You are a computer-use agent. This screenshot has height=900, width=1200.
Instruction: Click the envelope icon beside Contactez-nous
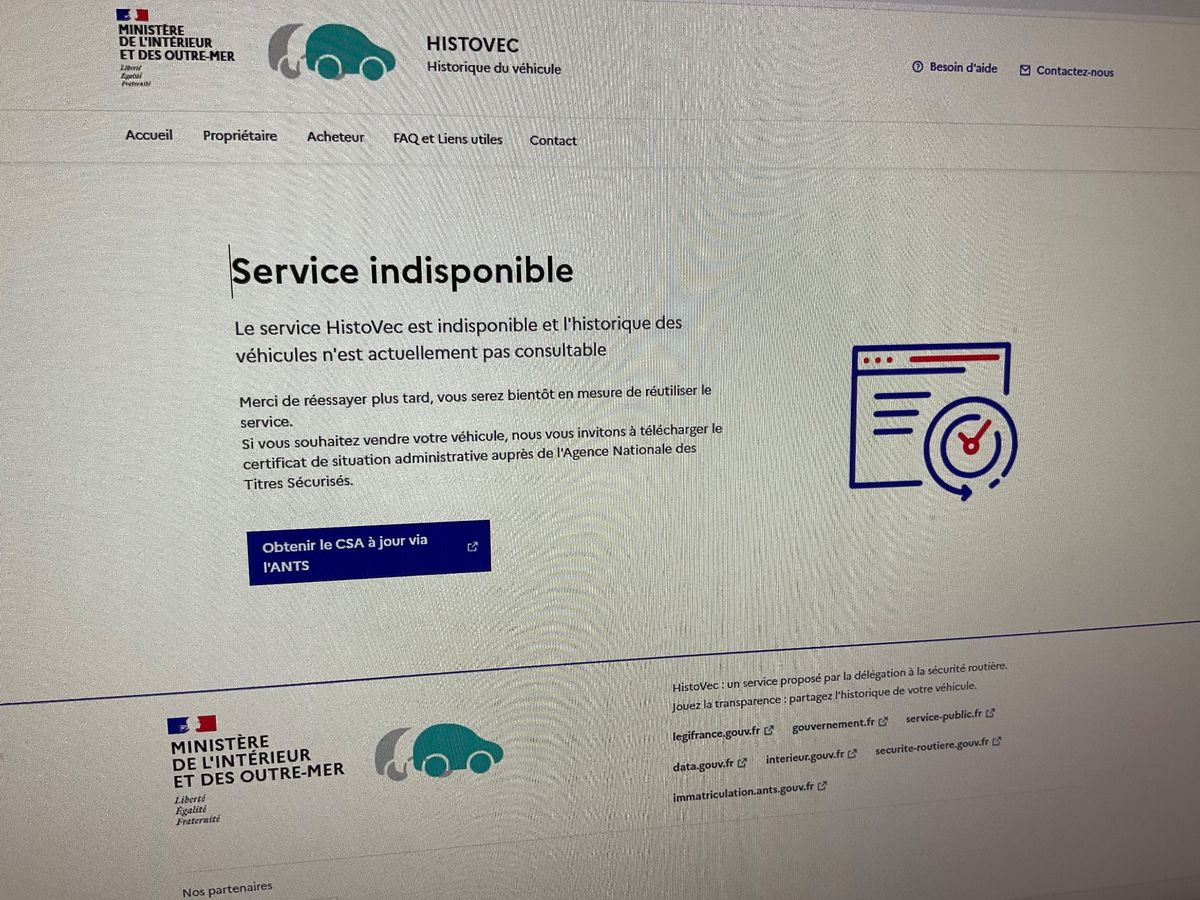tap(1025, 71)
